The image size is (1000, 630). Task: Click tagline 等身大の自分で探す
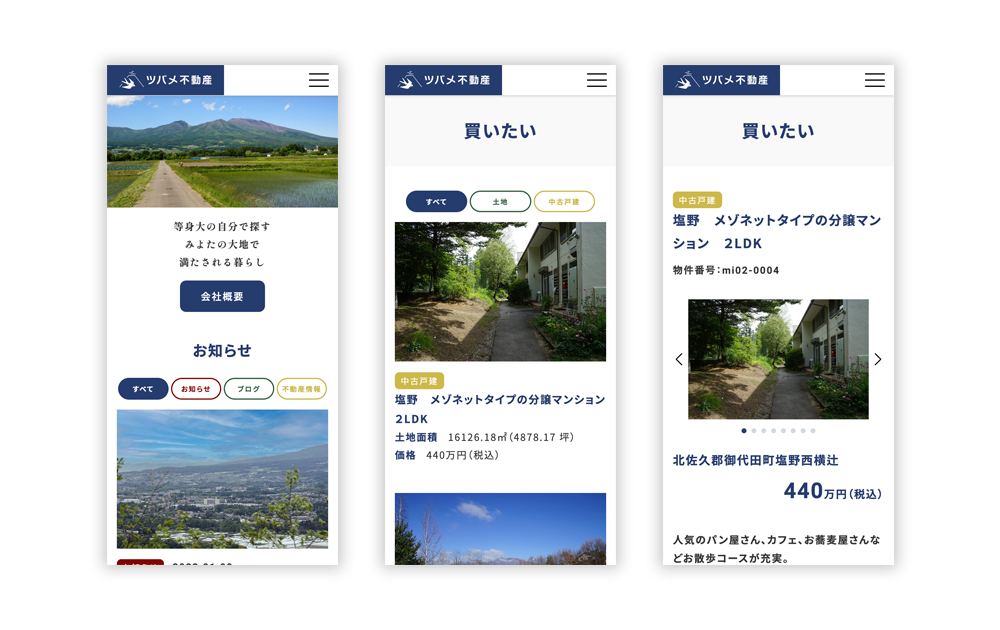point(223,226)
